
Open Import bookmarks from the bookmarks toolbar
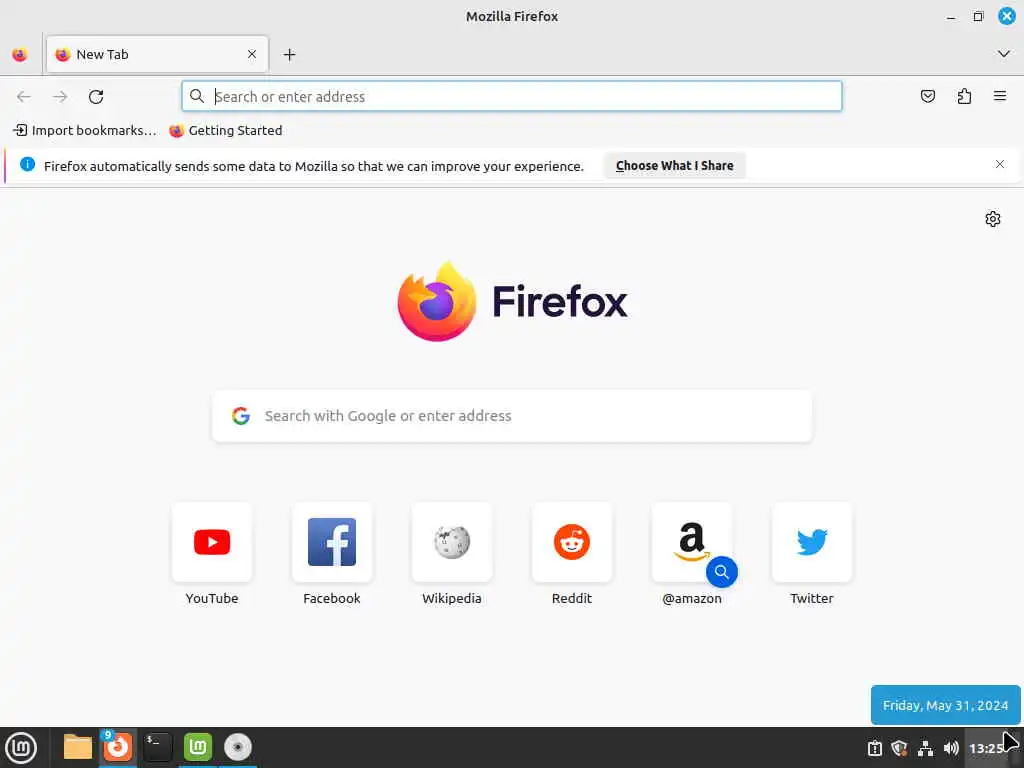pos(85,131)
